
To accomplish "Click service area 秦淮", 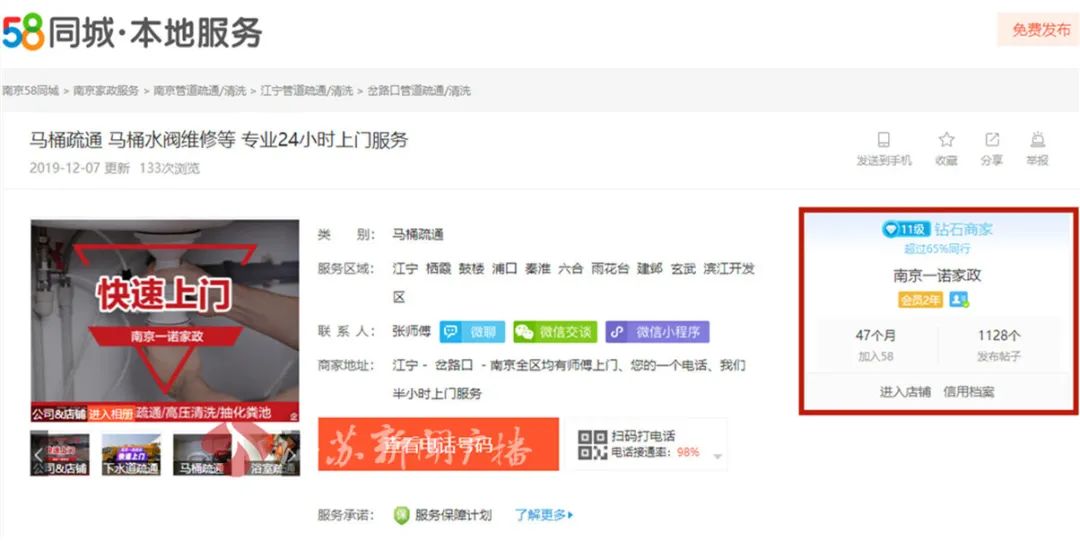I will tap(538, 269).
